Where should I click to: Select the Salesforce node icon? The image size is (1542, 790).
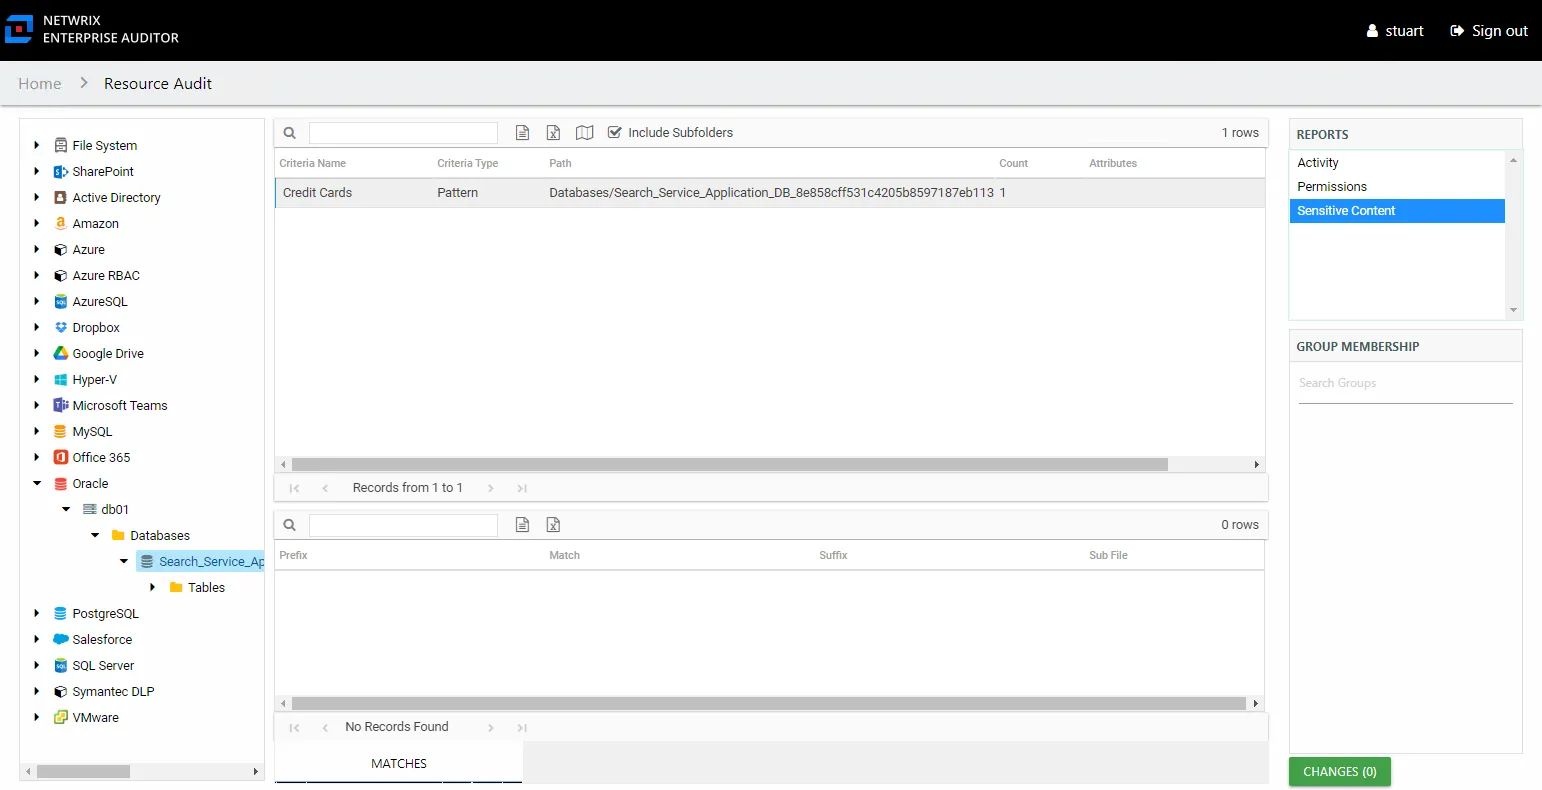(x=60, y=639)
